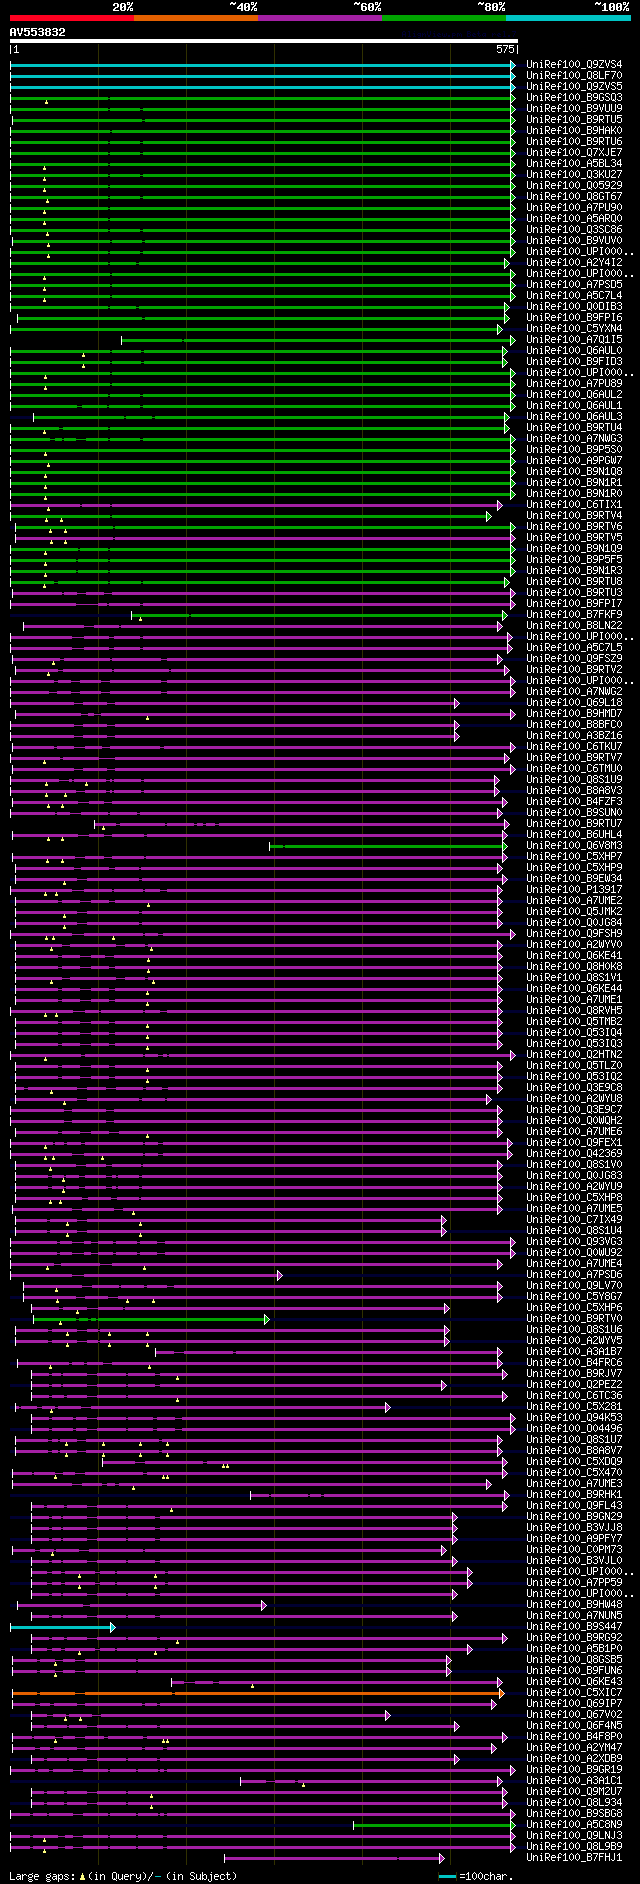This screenshot has height=1884, width=640.
Task: Open hit UniRef100_A7Q1I5
Action: [x=574, y=339]
